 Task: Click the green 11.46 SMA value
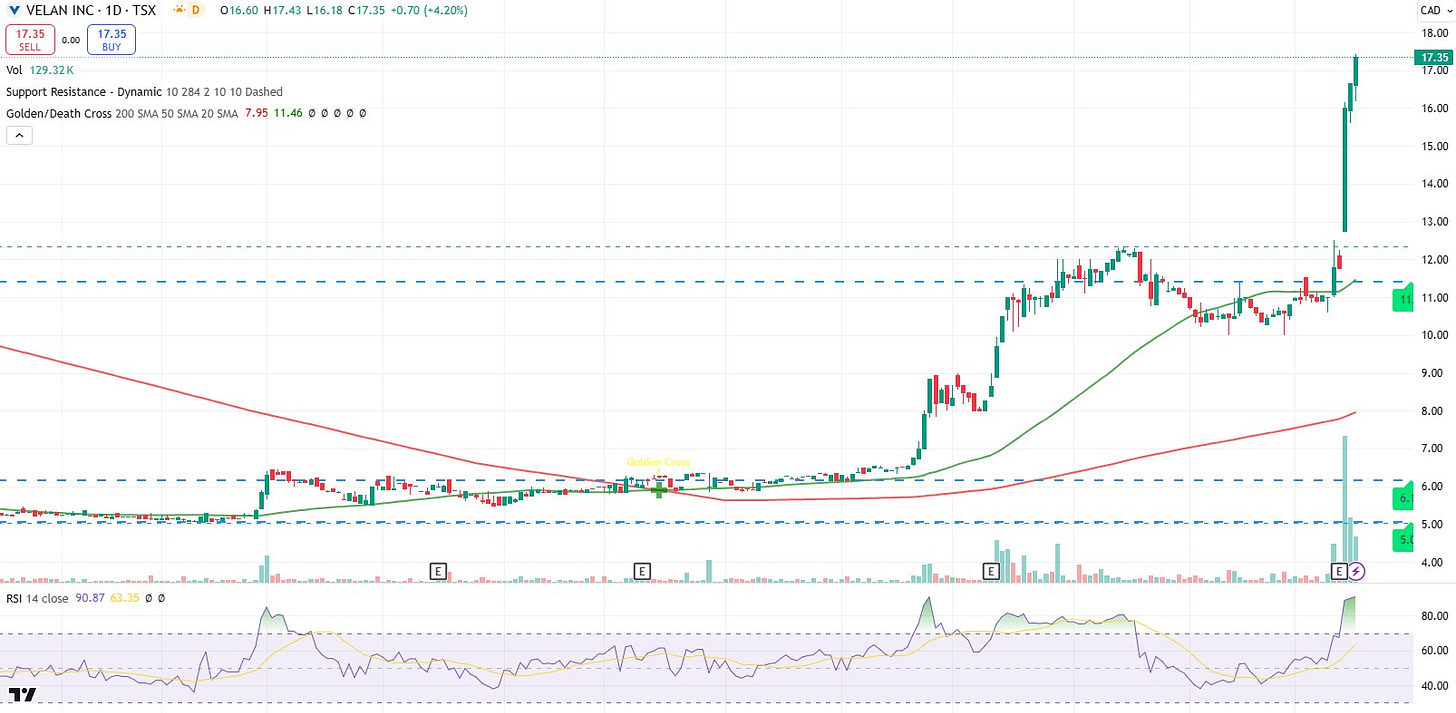pyautogui.click(x=289, y=114)
